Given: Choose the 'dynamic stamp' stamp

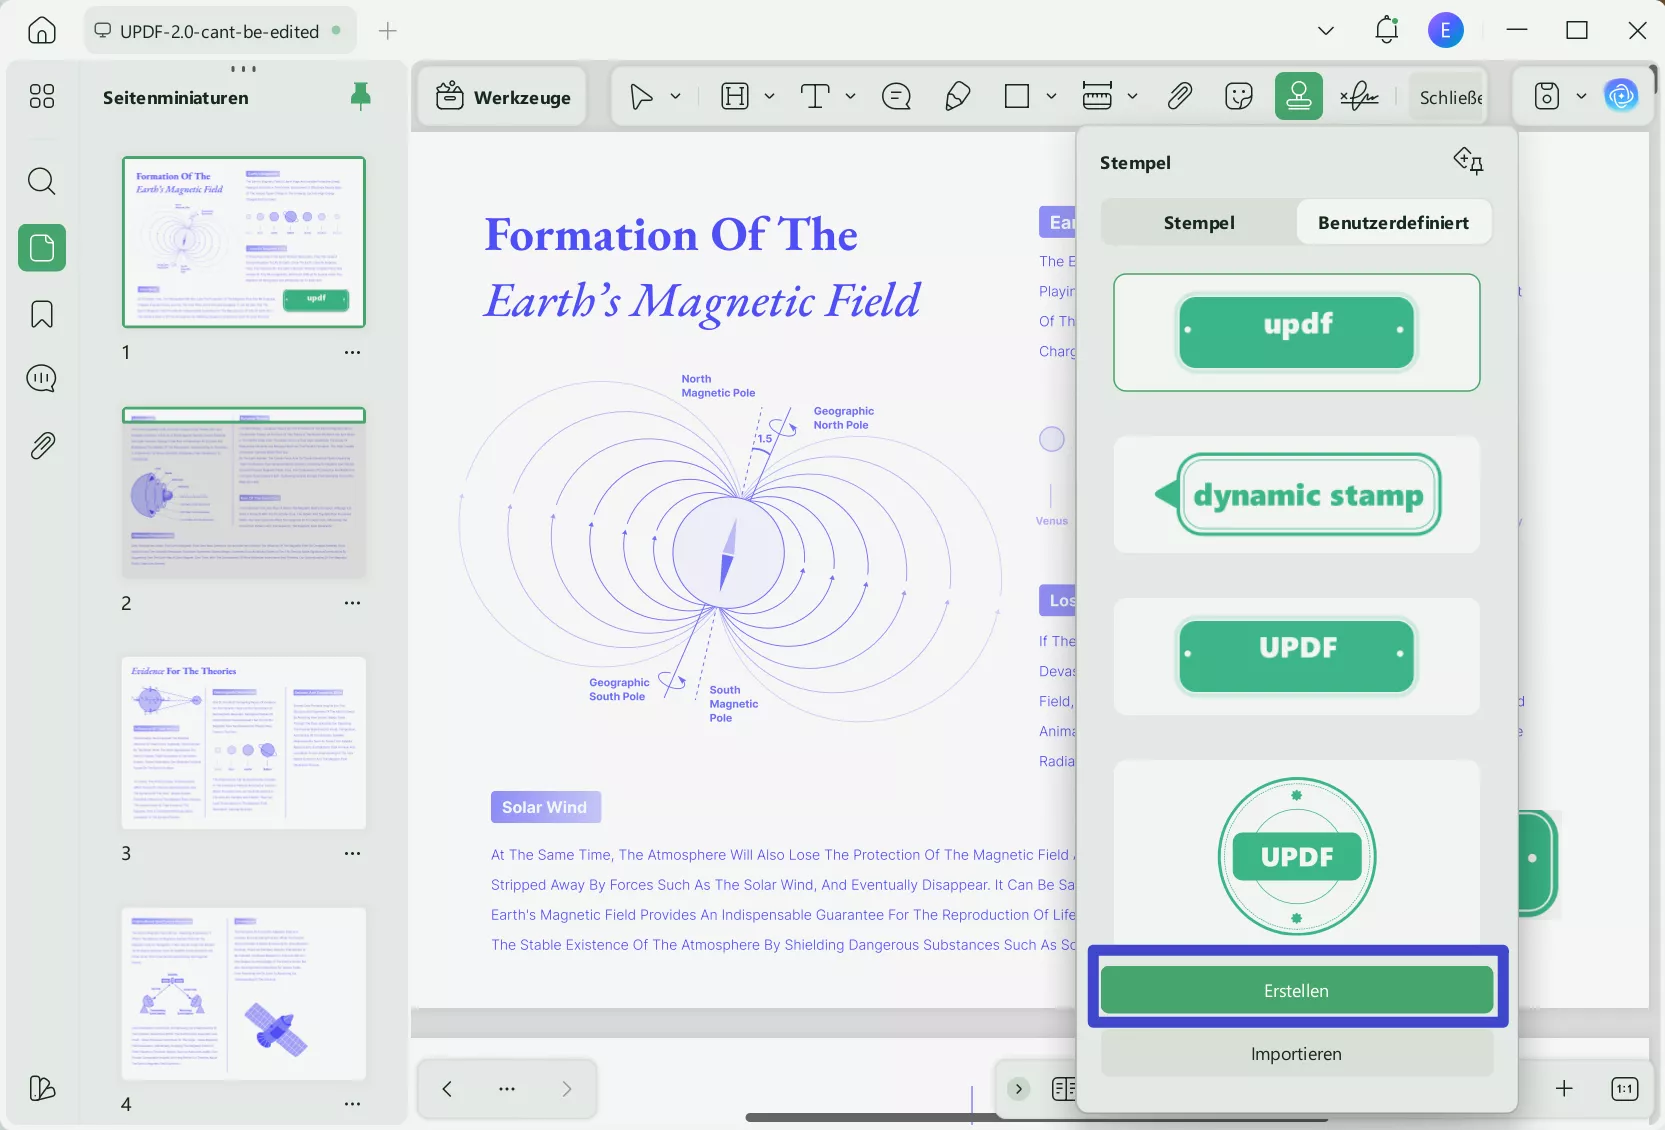Looking at the screenshot, I should click(1297, 494).
